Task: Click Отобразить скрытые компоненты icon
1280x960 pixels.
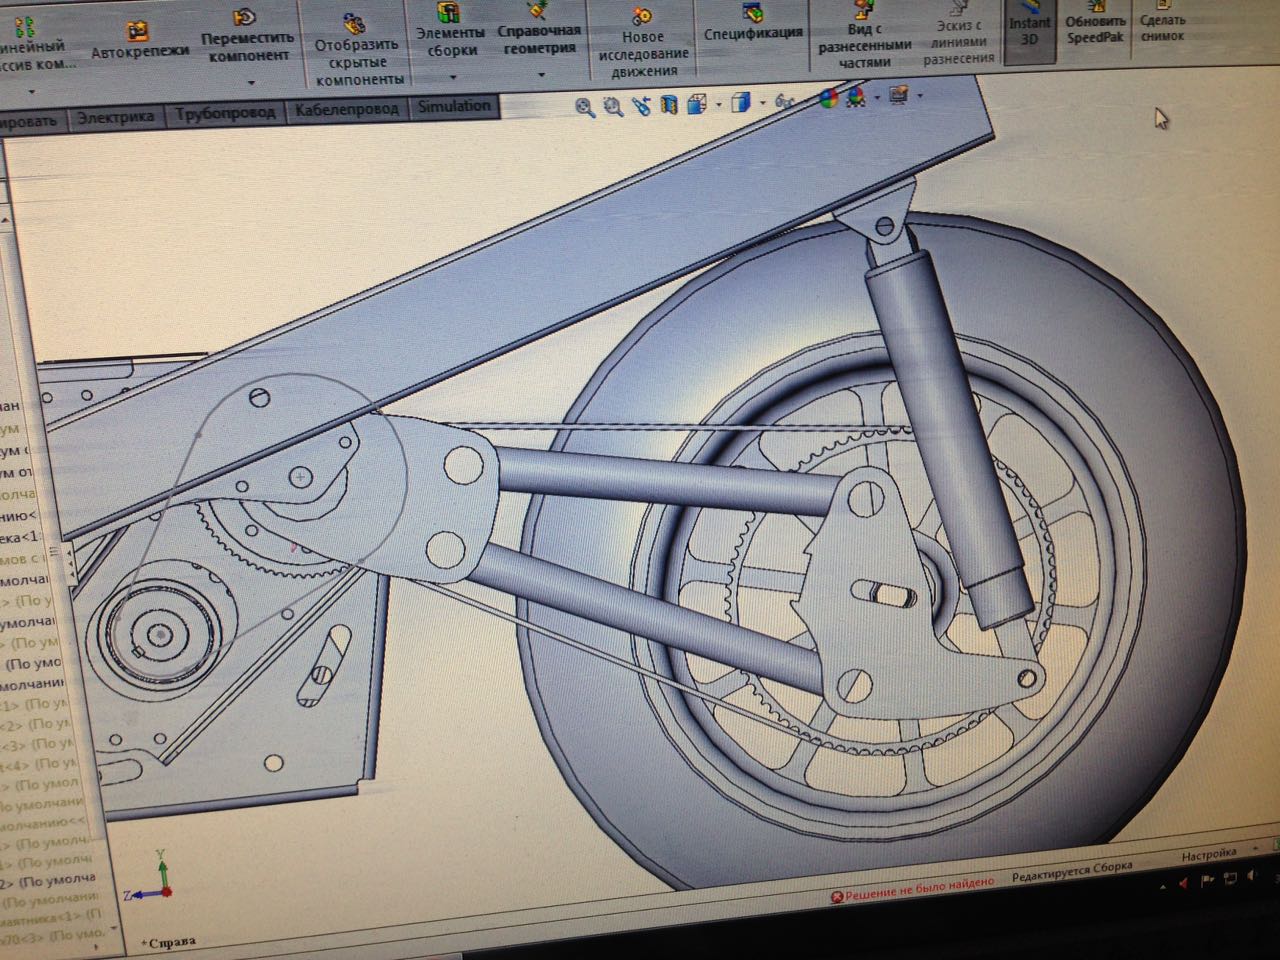Action: (354, 25)
